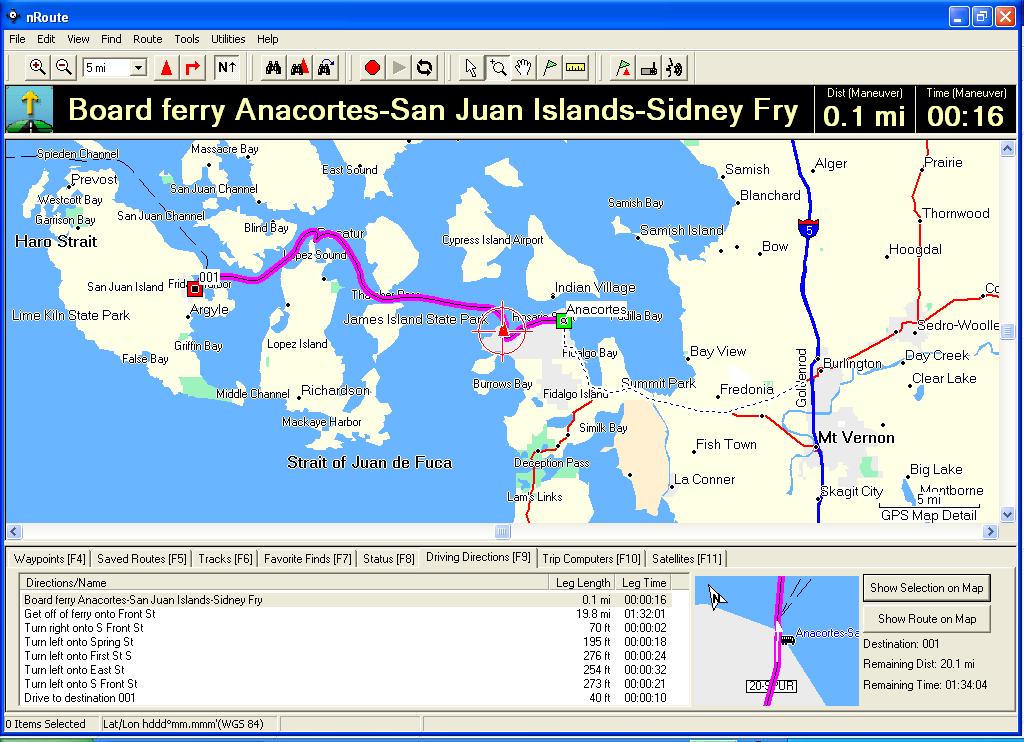This screenshot has width=1024, height=742.
Task: Click the Interstate 5 shield on the map
Action: (808, 229)
